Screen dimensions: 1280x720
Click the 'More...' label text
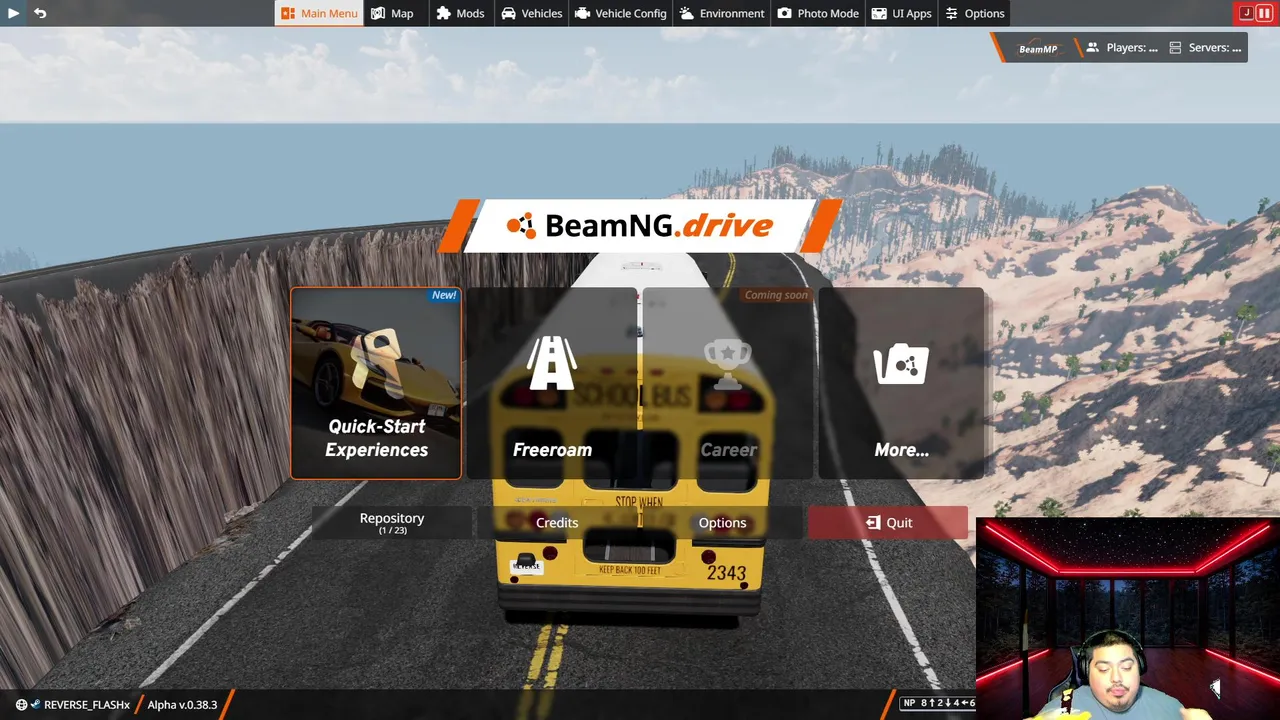[902, 450]
